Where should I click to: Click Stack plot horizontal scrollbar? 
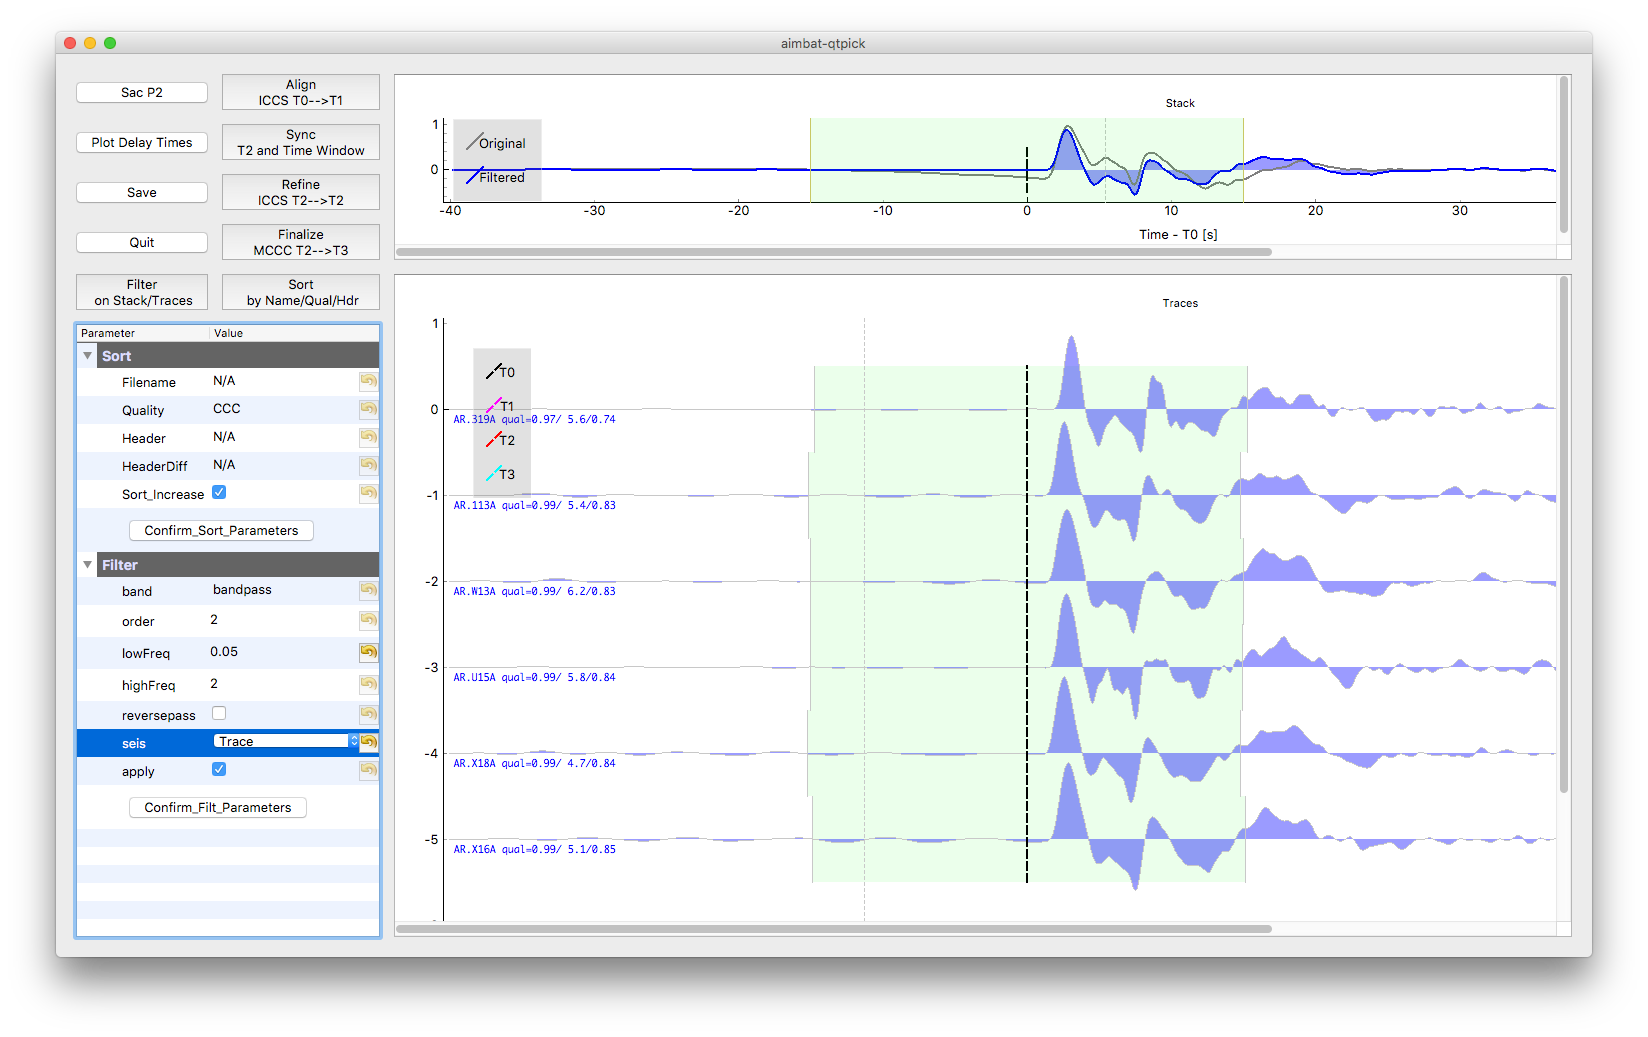pos(834,252)
